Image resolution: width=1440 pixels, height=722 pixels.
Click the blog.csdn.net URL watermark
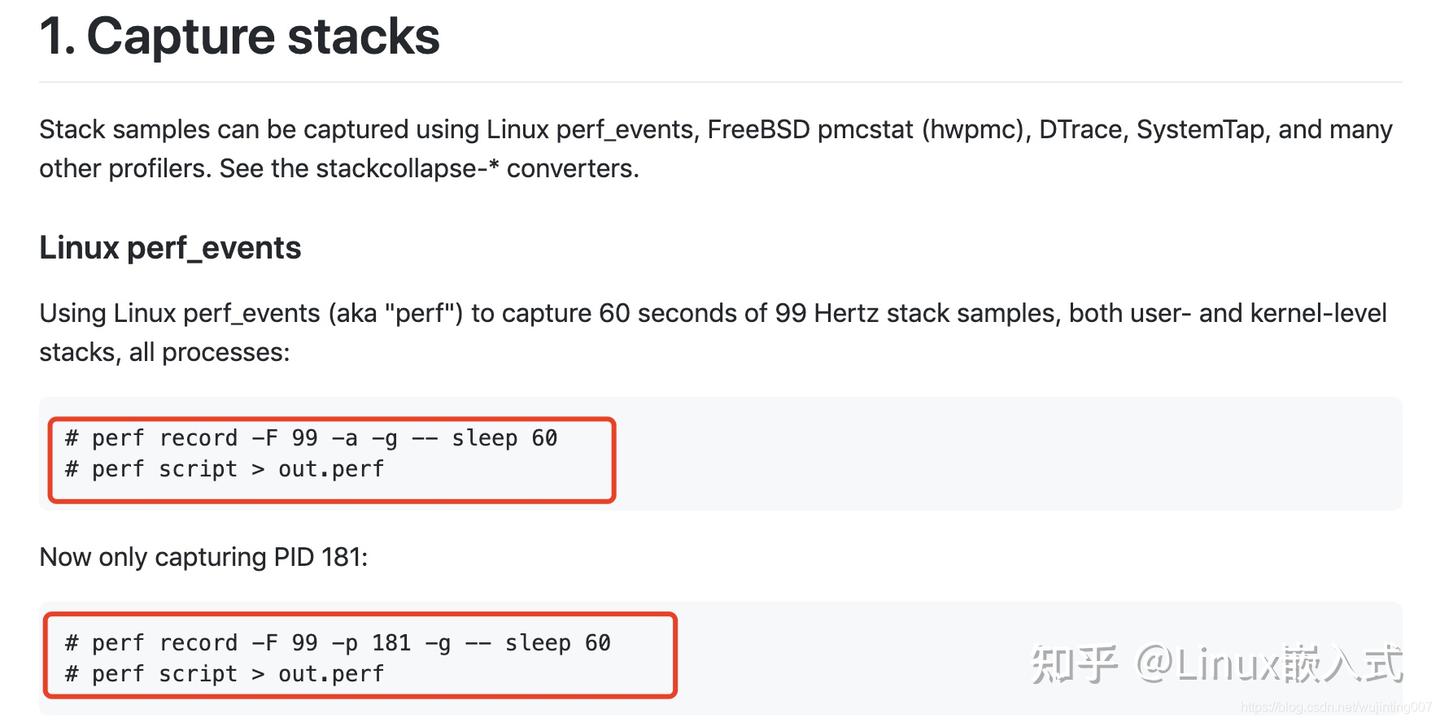pos(1336,708)
